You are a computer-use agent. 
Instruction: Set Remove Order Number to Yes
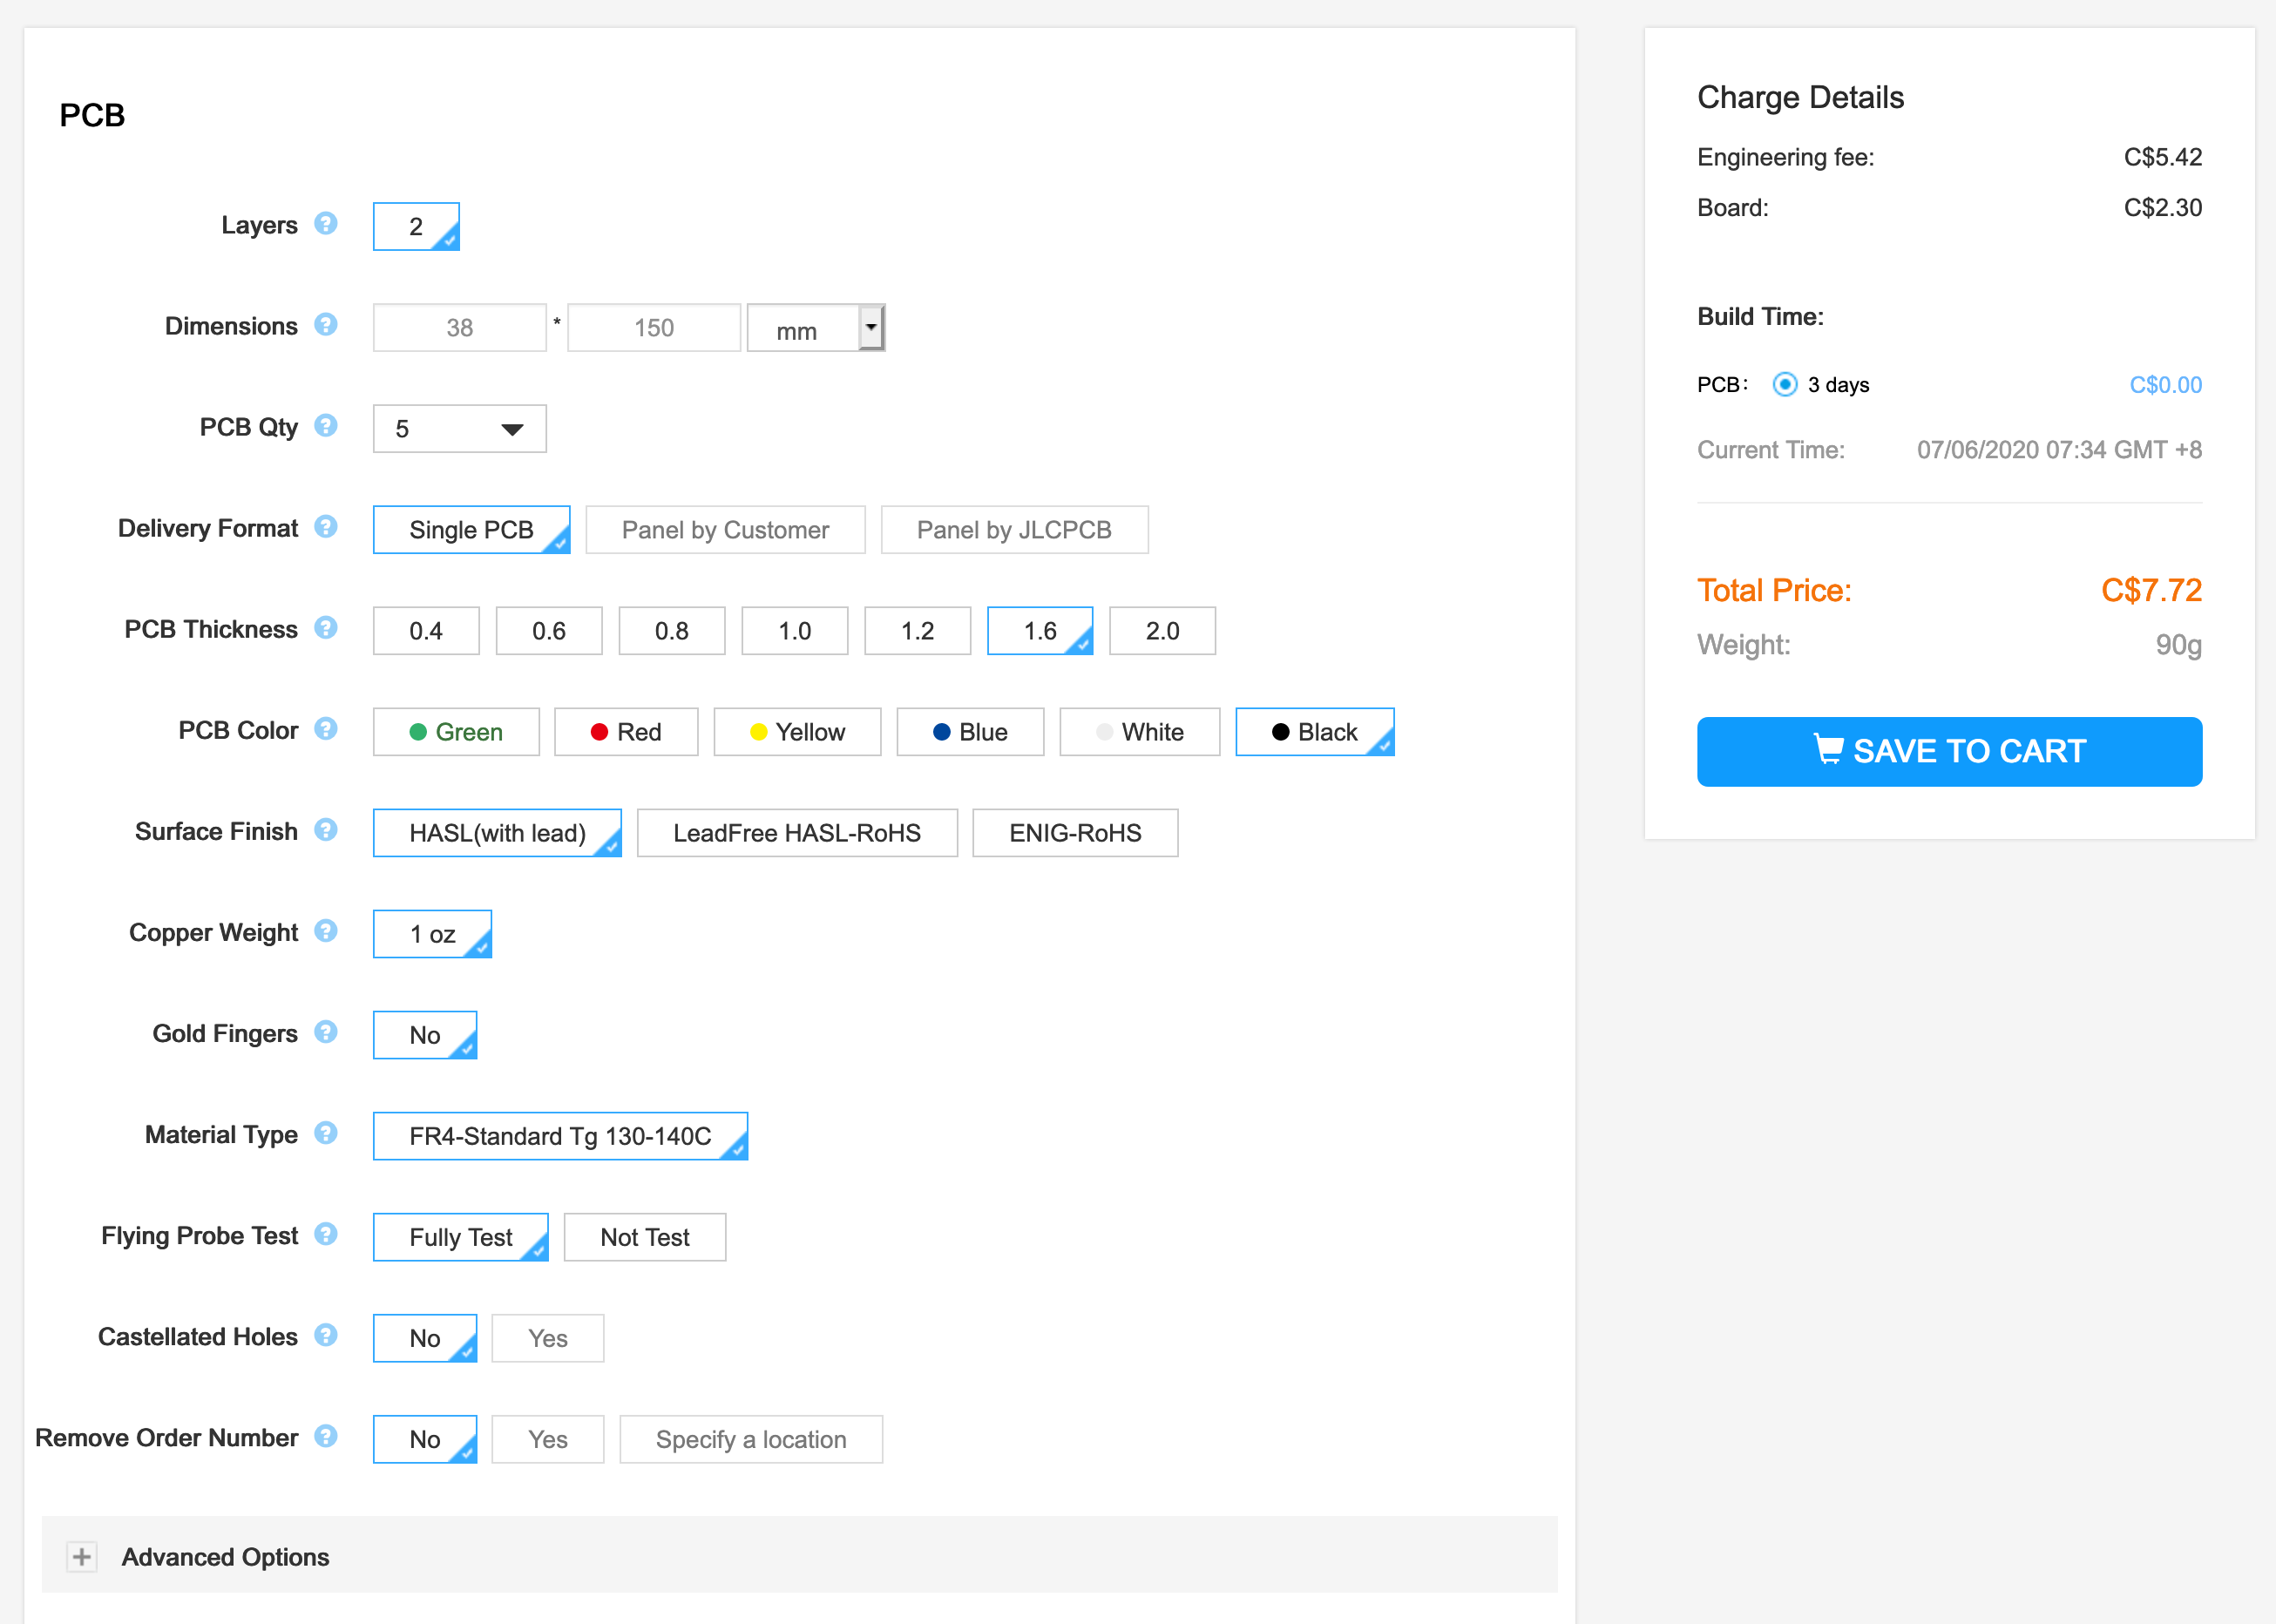[x=548, y=1440]
